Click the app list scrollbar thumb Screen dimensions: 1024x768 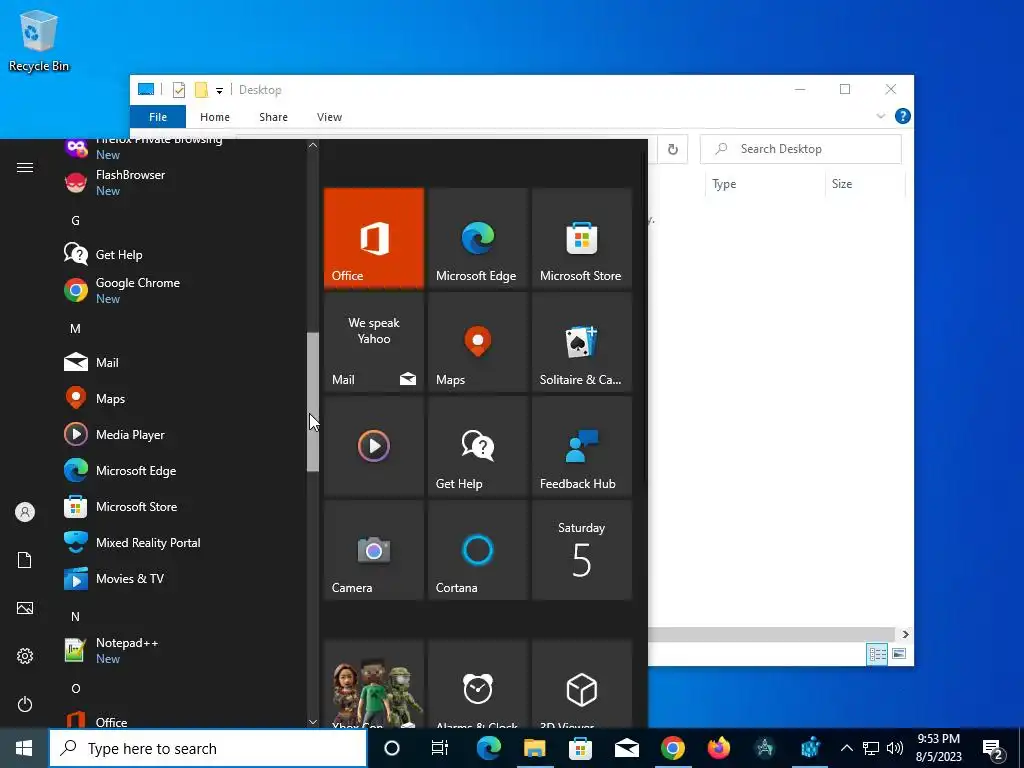(x=313, y=402)
